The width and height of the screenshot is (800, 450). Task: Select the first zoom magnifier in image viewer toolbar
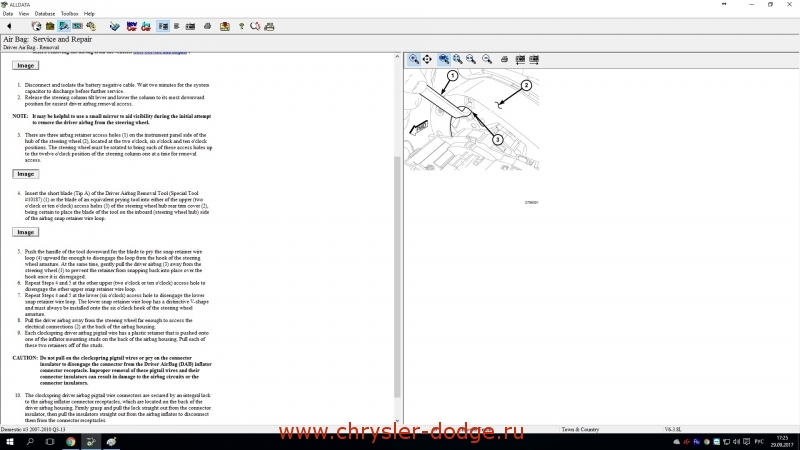414,59
